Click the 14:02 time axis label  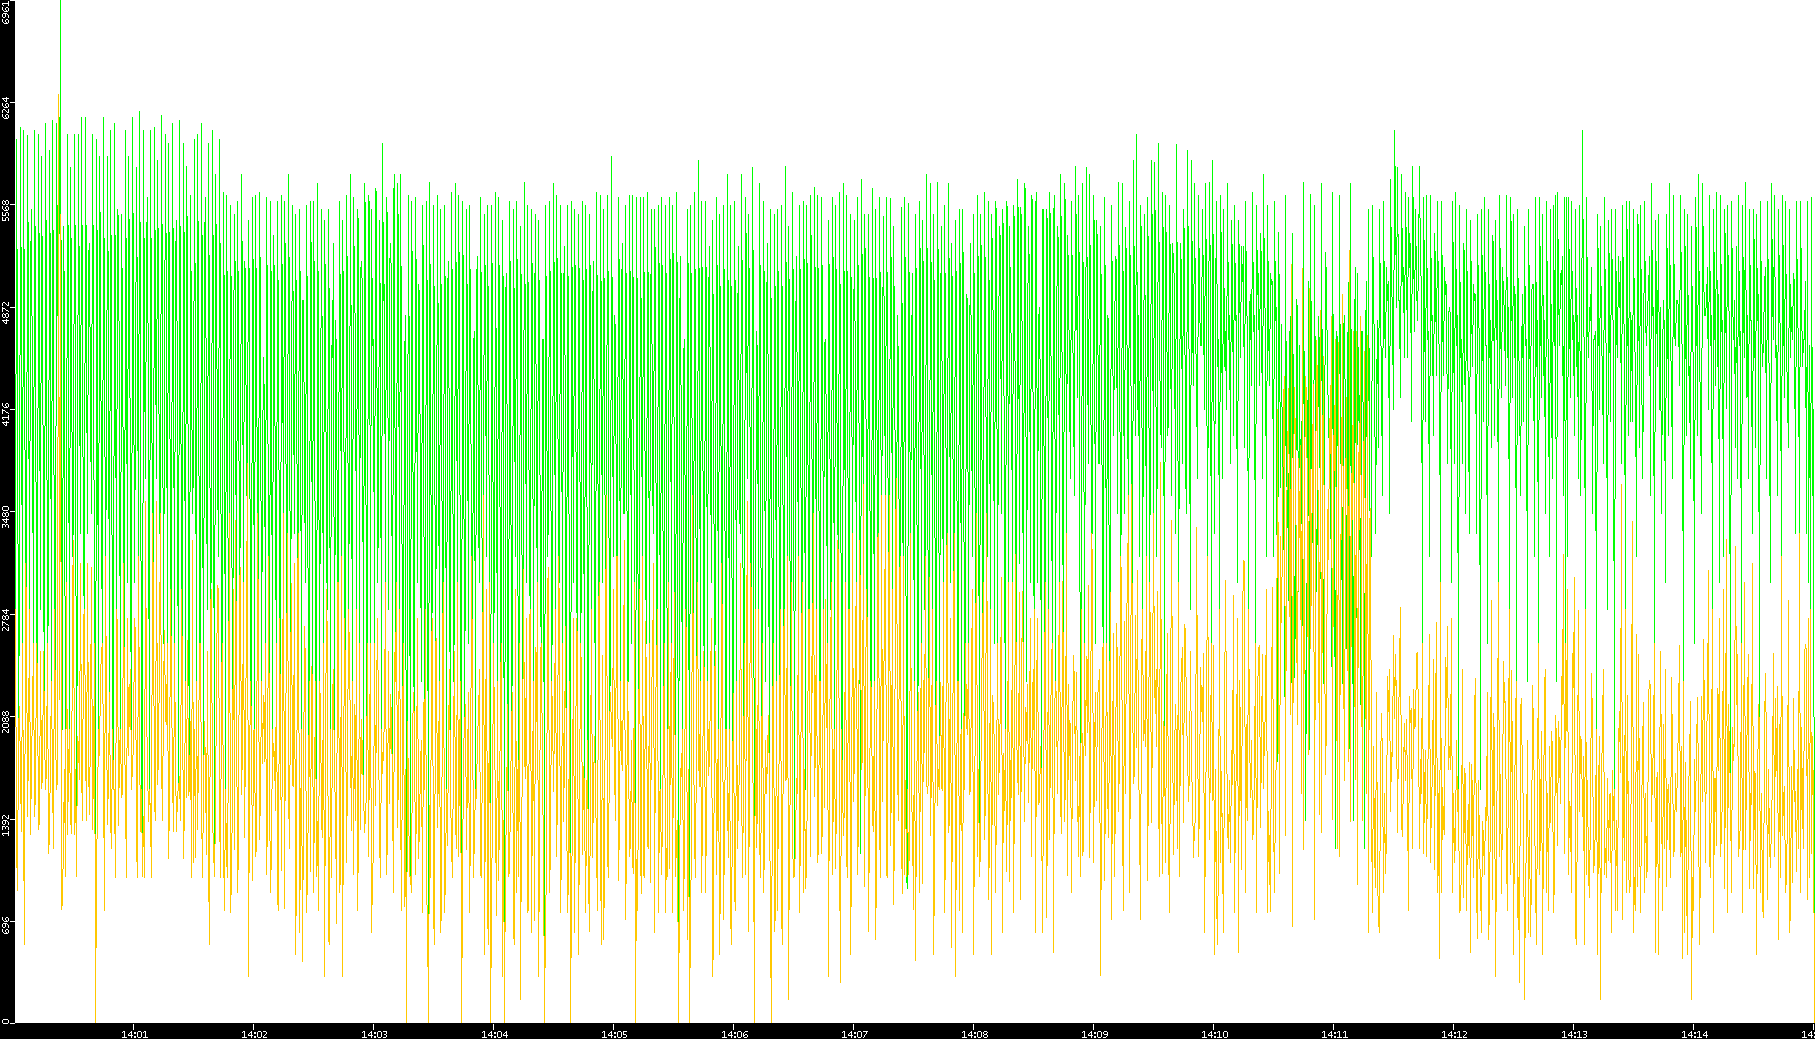(x=254, y=1033)
